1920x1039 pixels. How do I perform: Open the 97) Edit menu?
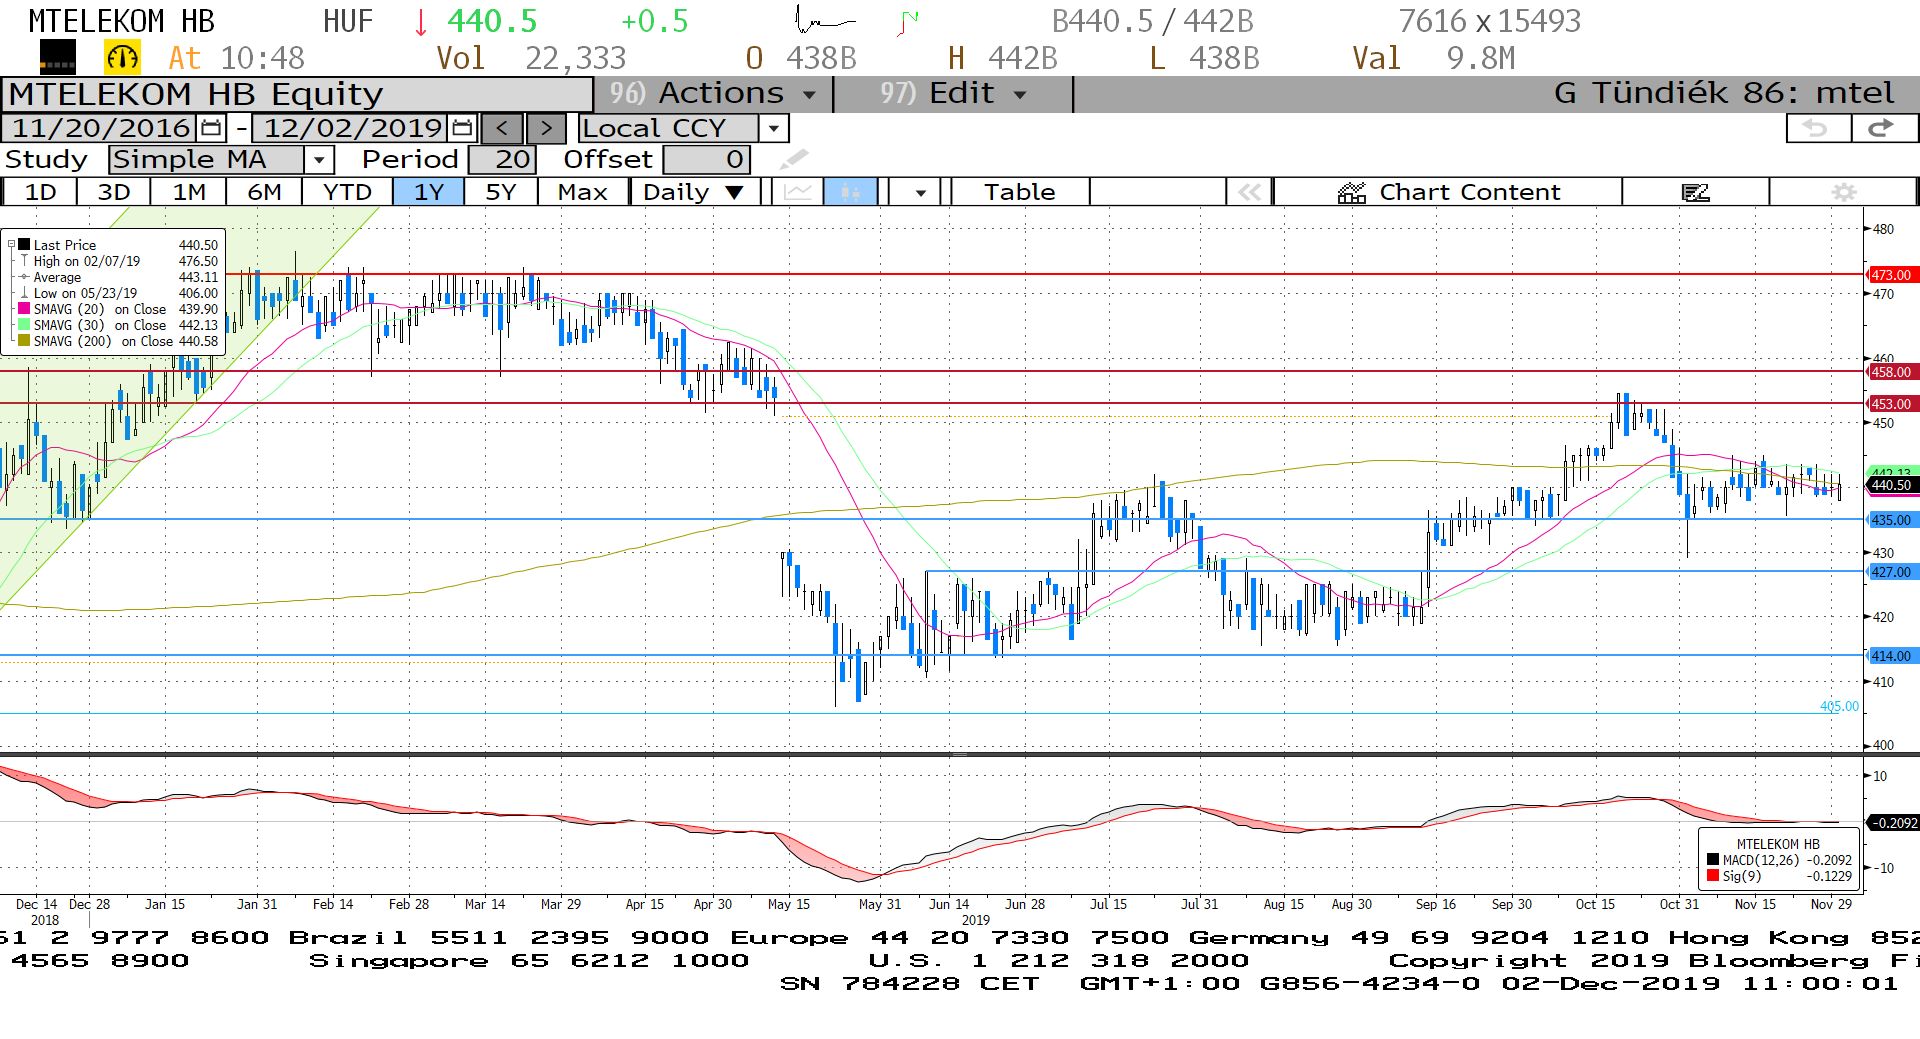click(x=952, y=94)
